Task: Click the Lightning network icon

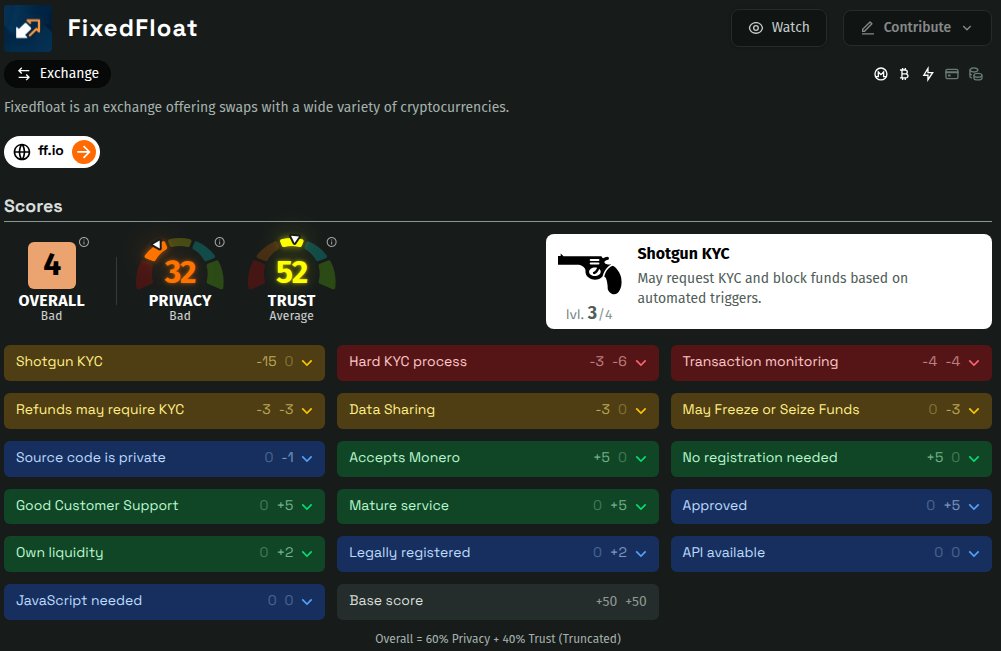Action: pyautogui.click(x=928, y=74)
